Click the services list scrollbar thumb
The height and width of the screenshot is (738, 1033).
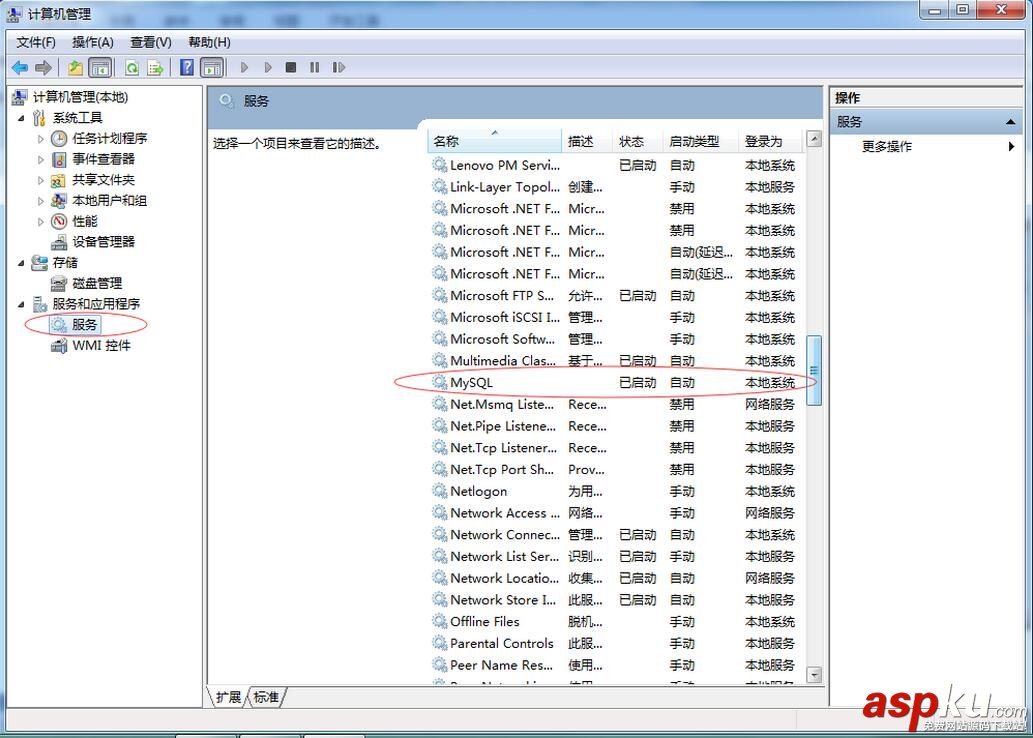[814, 370]
